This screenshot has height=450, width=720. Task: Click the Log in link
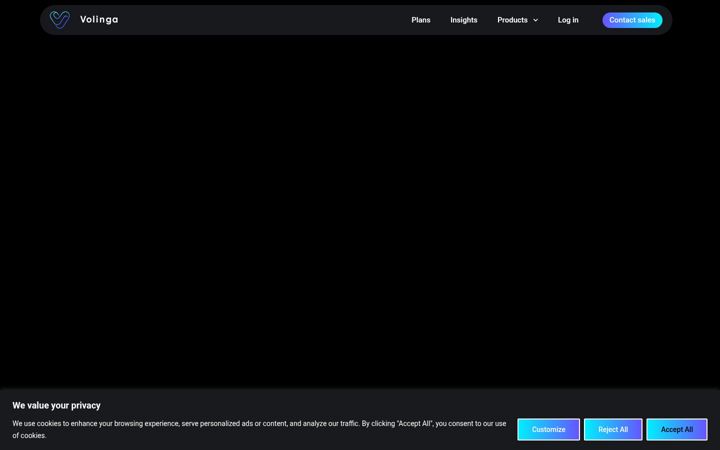click(568, 20)
